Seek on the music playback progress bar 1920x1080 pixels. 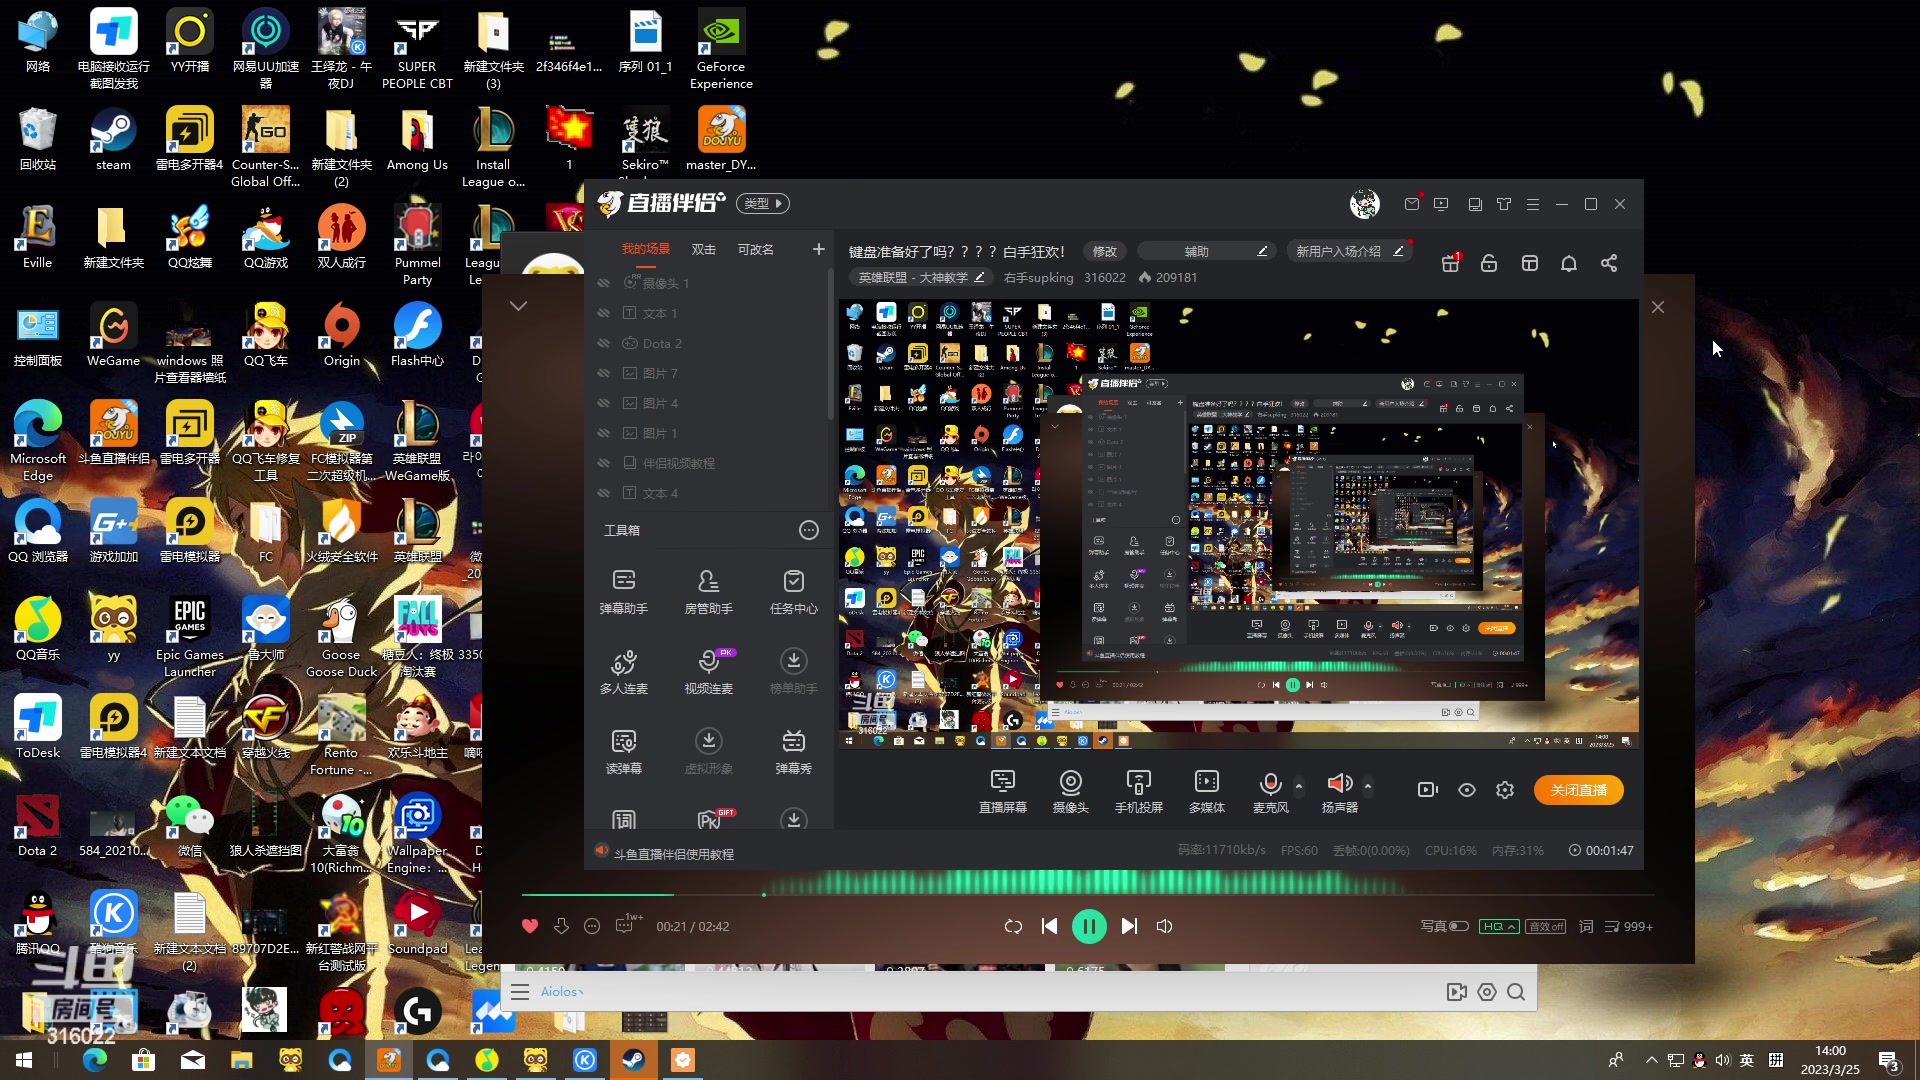pos(1087,894)
